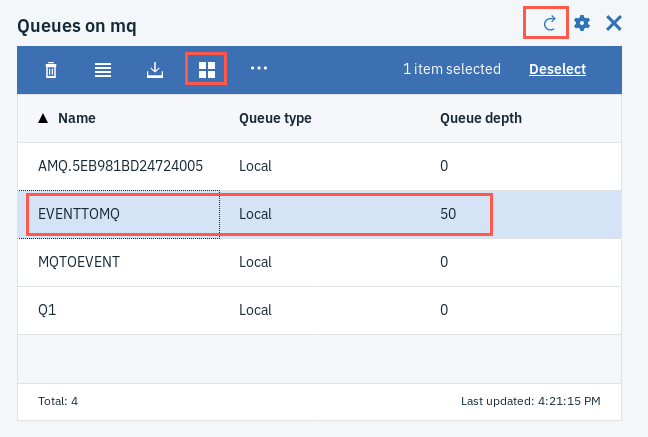The height and width of the screenshot is (437, 648).
Task: Click depth 0 in MQTOEVENT row
Action: point(444,262)
